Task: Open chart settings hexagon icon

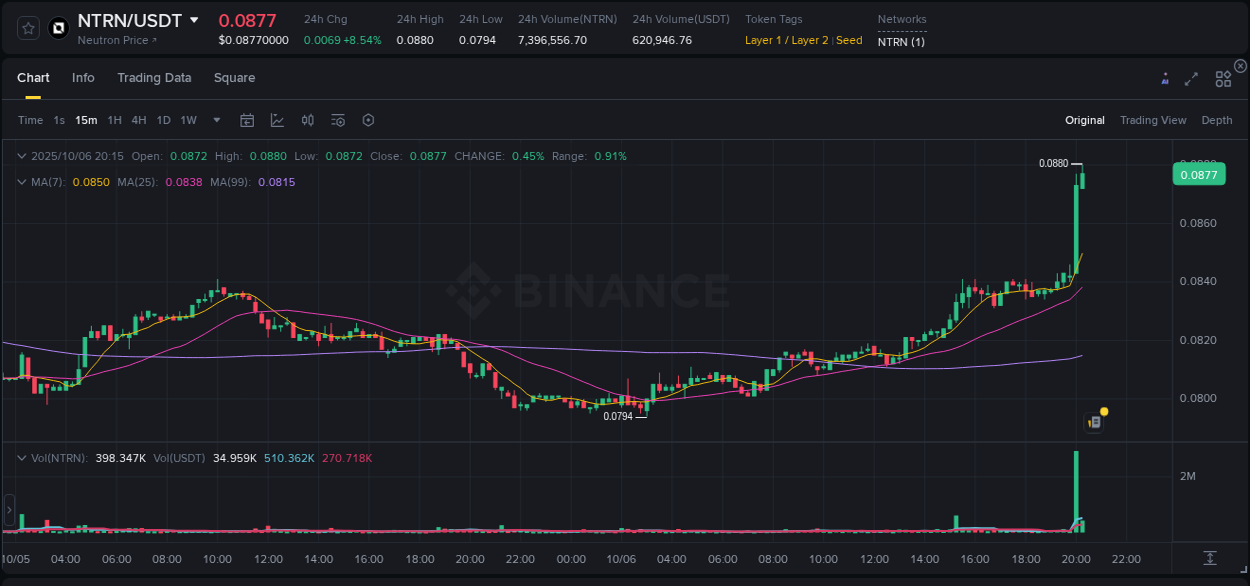Action: (368, 119)
